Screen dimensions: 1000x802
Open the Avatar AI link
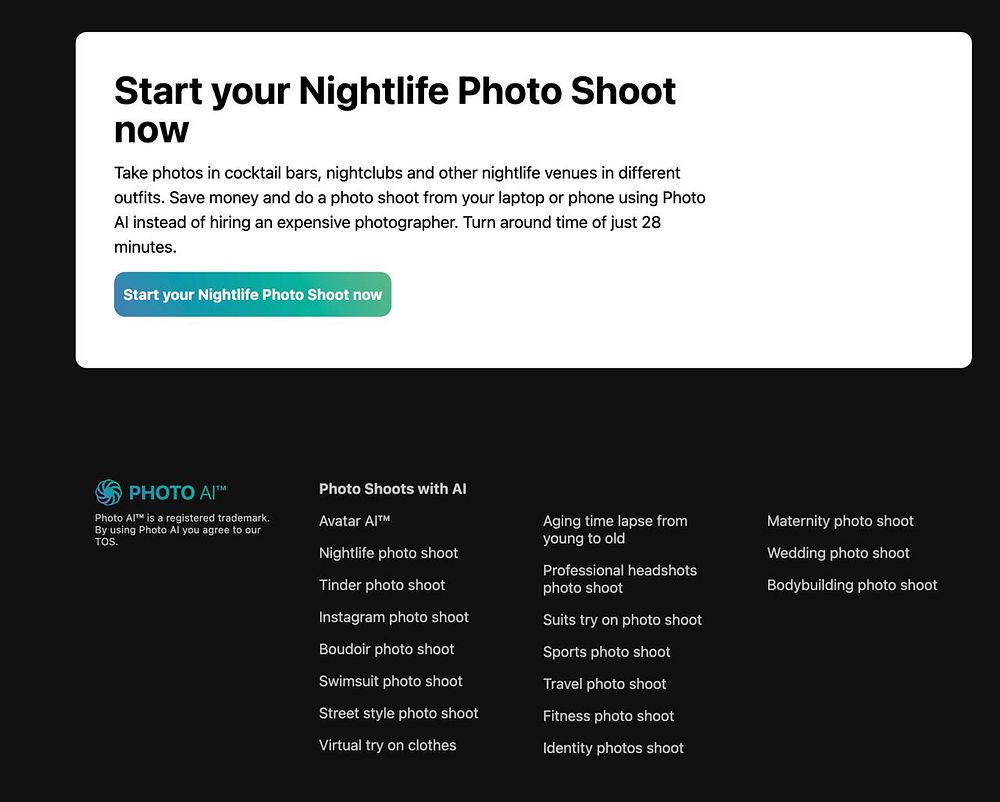tap(355, 521)
